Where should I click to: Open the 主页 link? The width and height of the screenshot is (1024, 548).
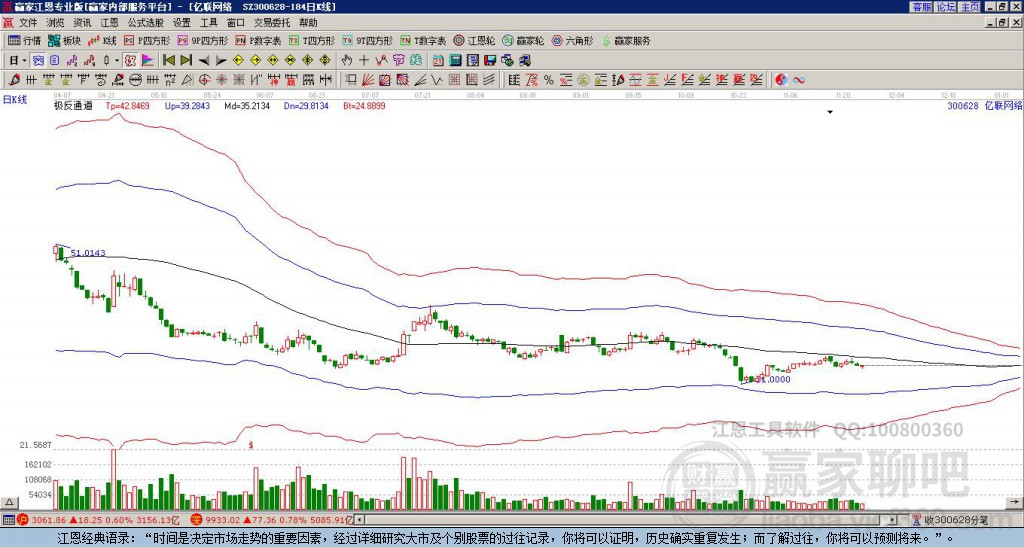tap(970, 7)
